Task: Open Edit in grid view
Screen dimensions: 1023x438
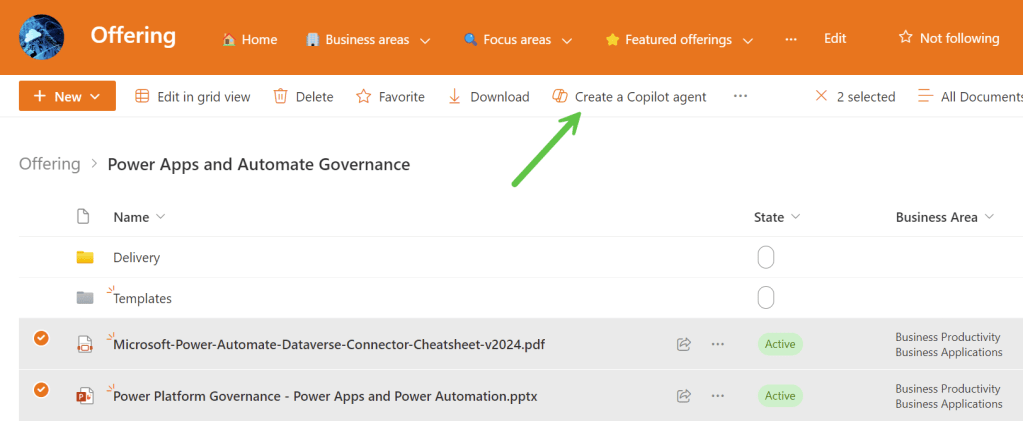Action: click(x=193, y=96)
